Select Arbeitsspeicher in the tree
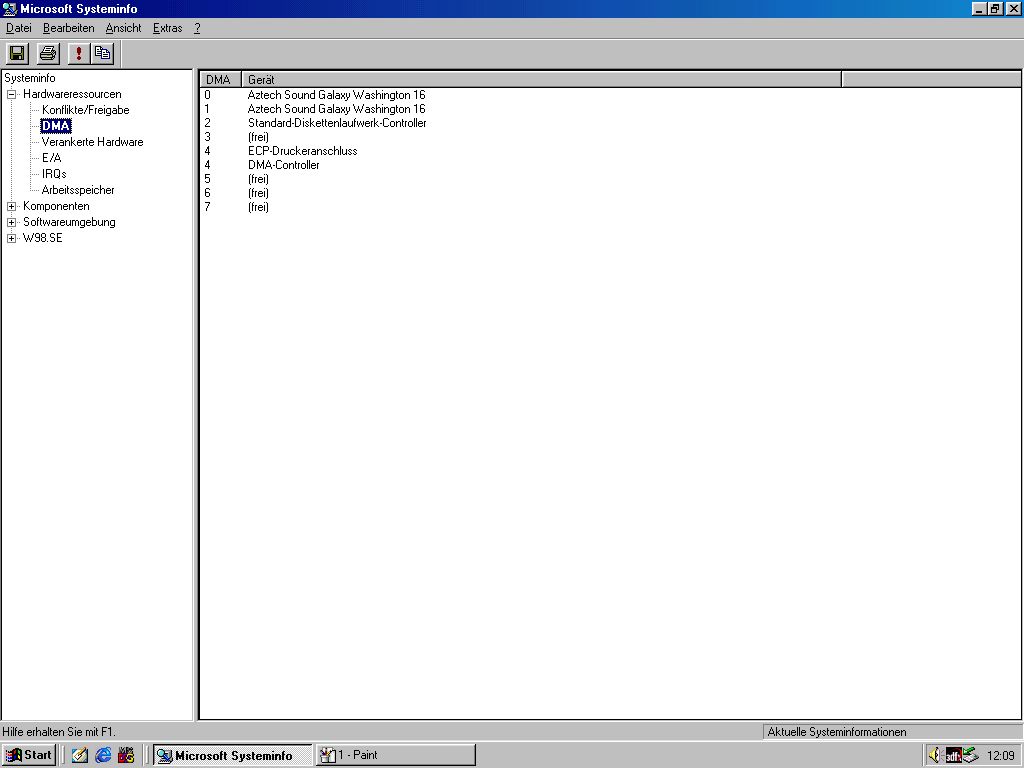This screenshot has width=1024, height=768. point(78,190)
